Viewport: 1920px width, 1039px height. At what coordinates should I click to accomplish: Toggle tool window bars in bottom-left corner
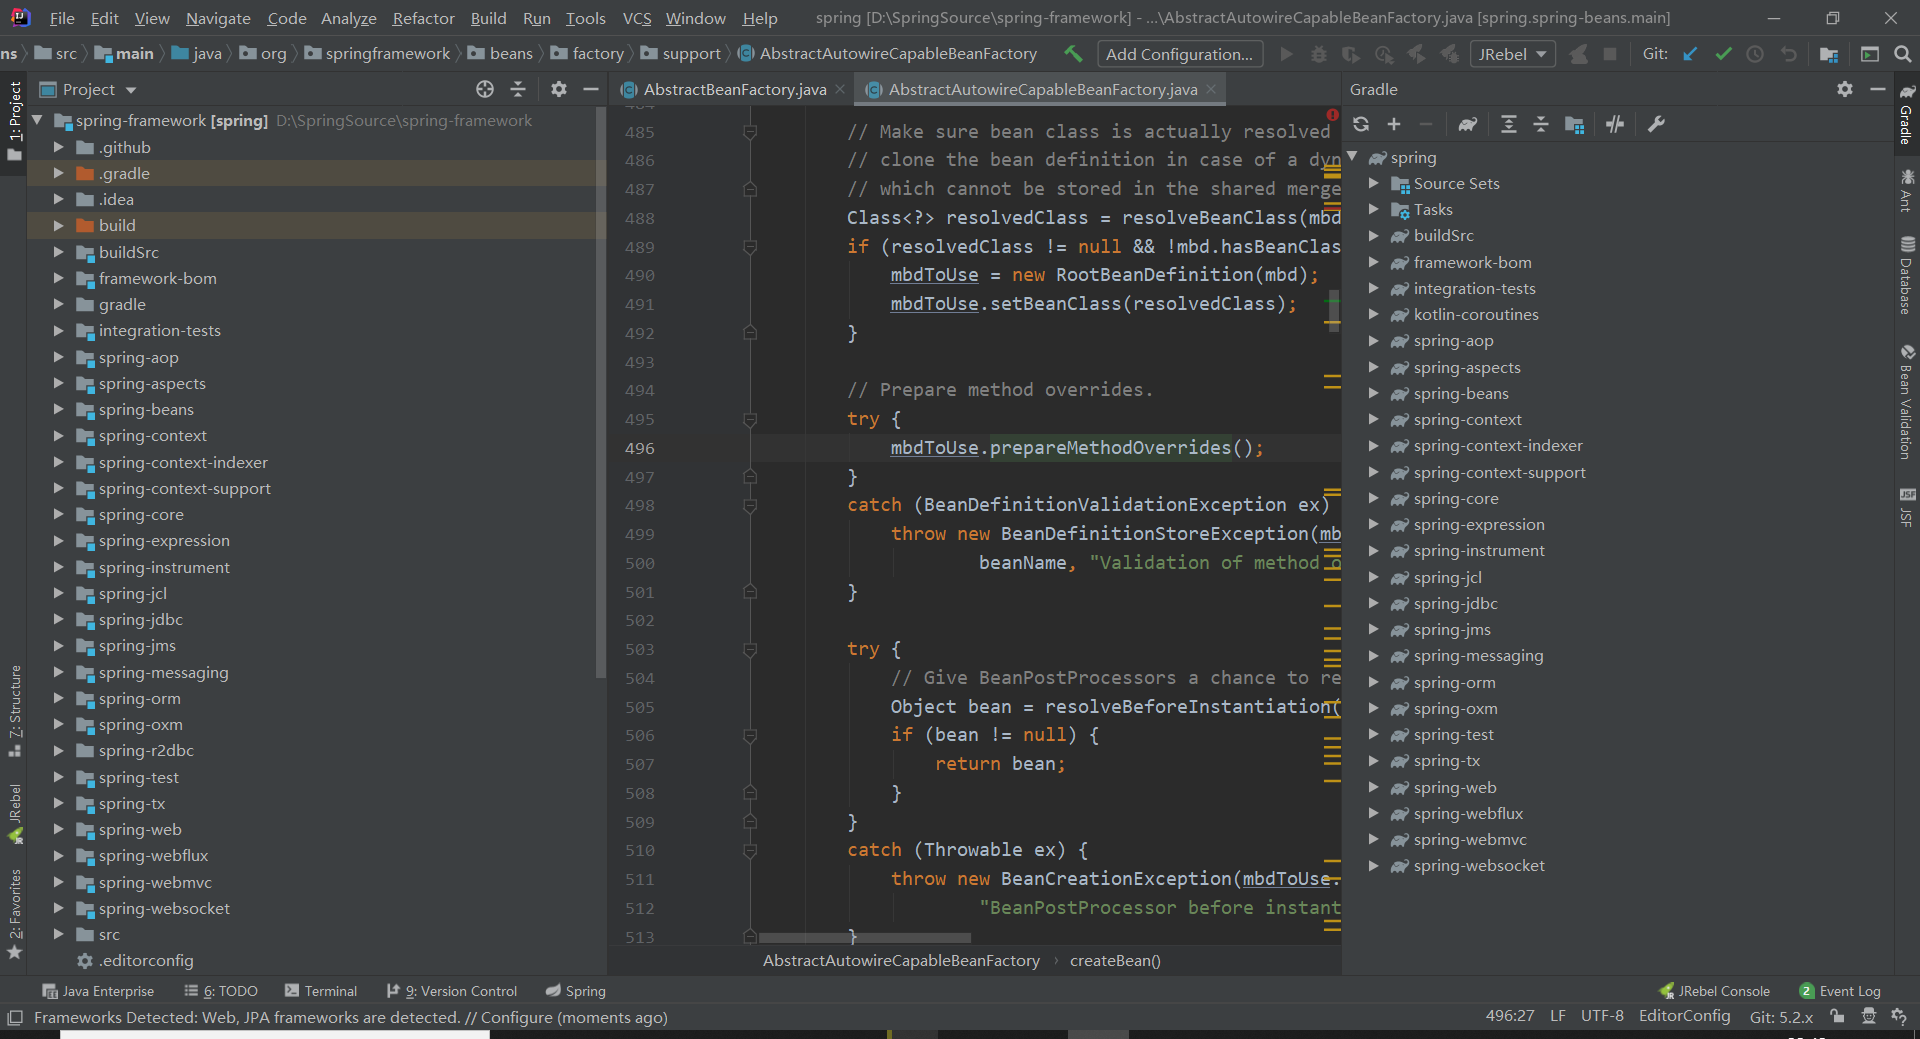click(x=14, y=1017)
